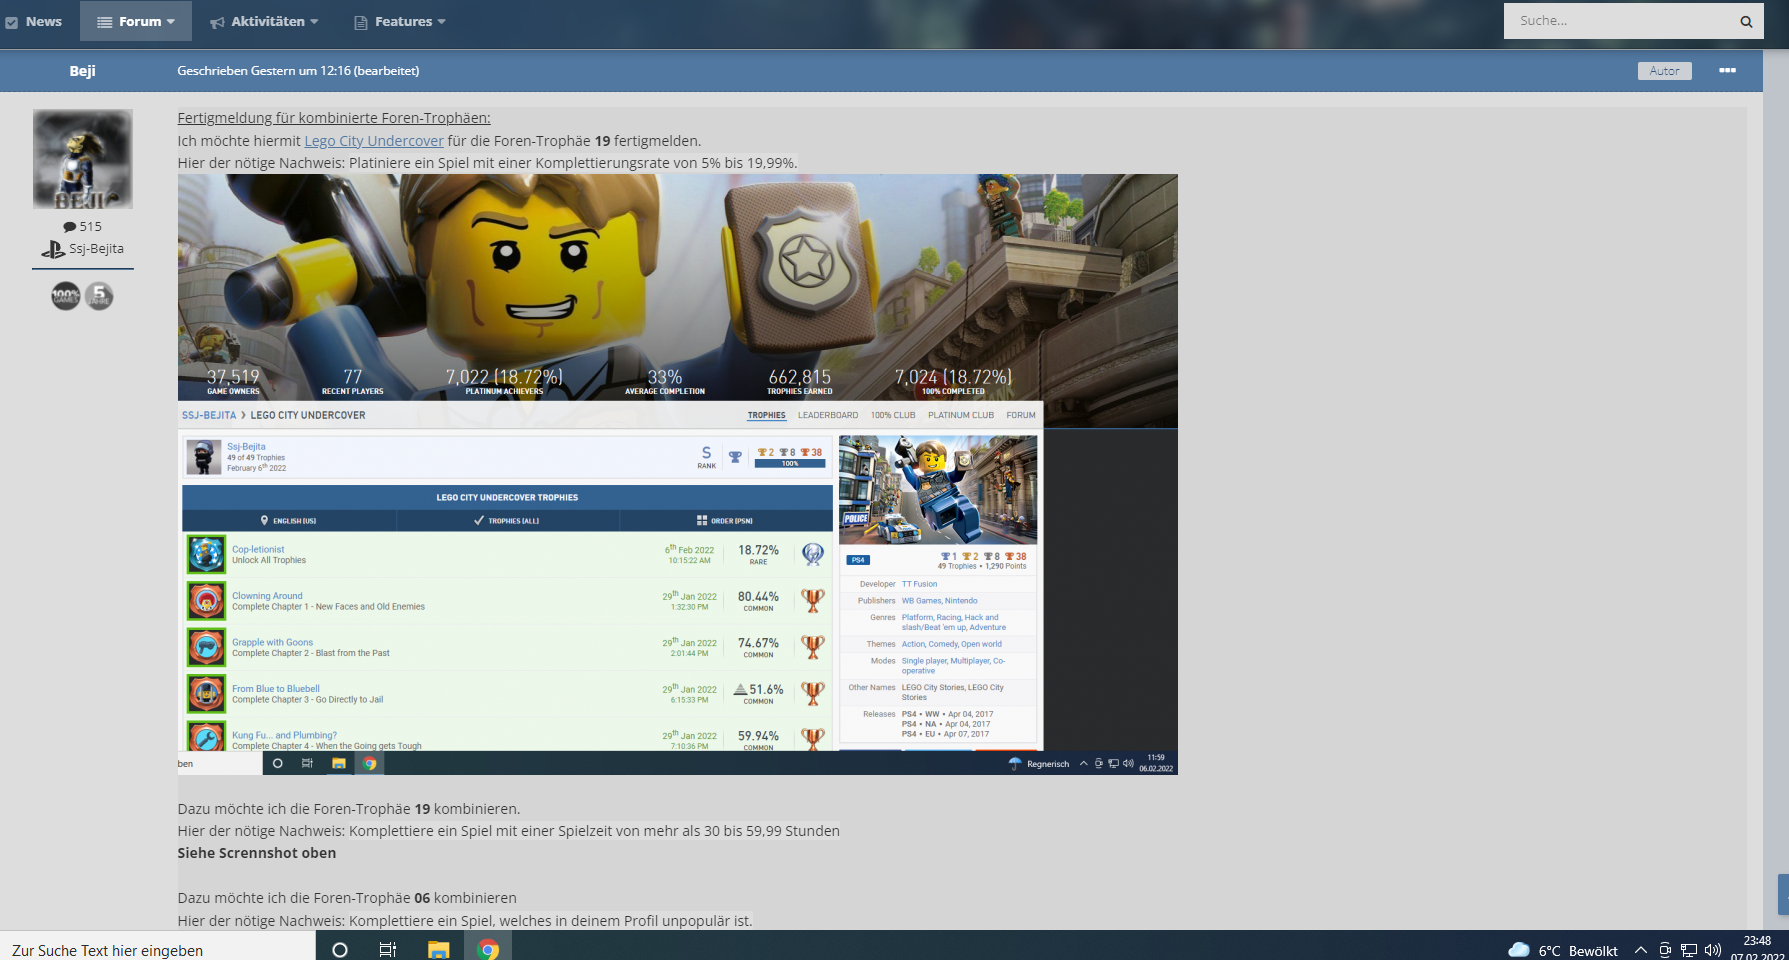Click the Lego City cover art thumbnail
The image size is (1789, 960).
[x=938, y=490]
